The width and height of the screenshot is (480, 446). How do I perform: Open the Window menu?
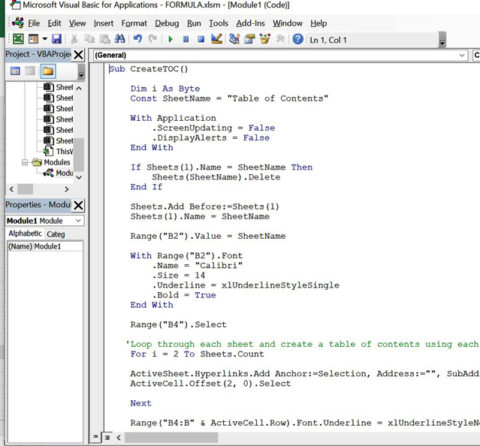tap(288, 23)
